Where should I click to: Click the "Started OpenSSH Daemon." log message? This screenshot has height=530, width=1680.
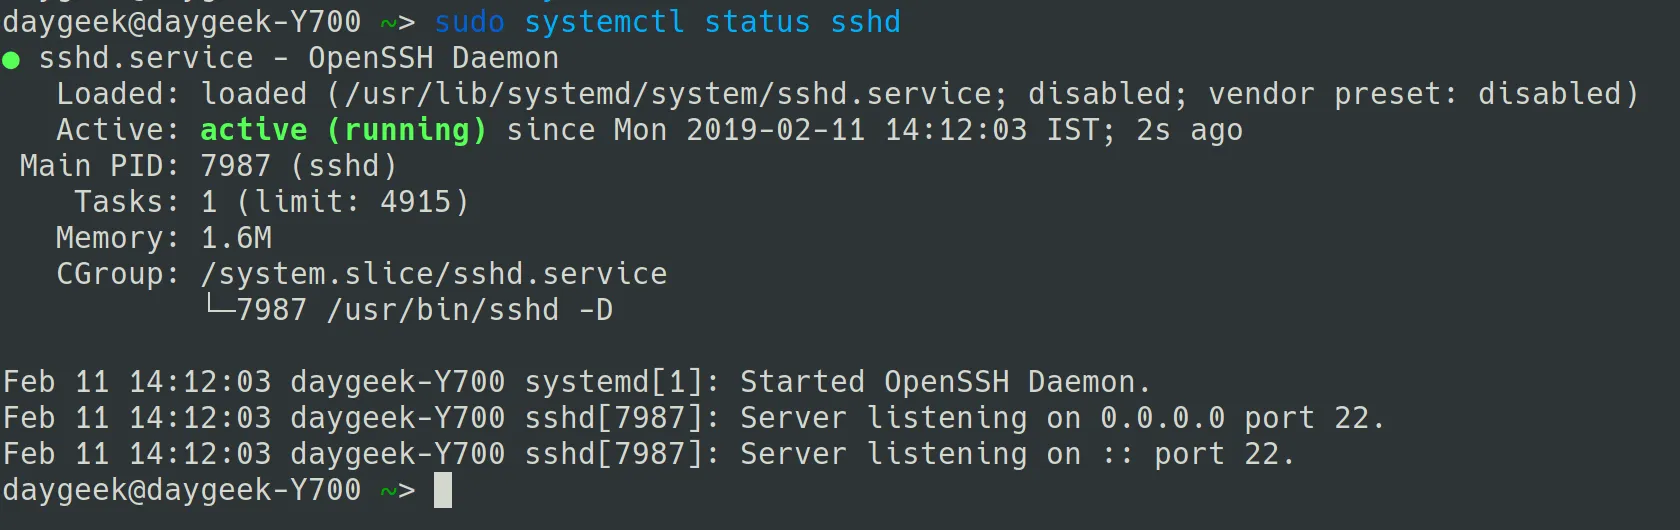point(945,382)
